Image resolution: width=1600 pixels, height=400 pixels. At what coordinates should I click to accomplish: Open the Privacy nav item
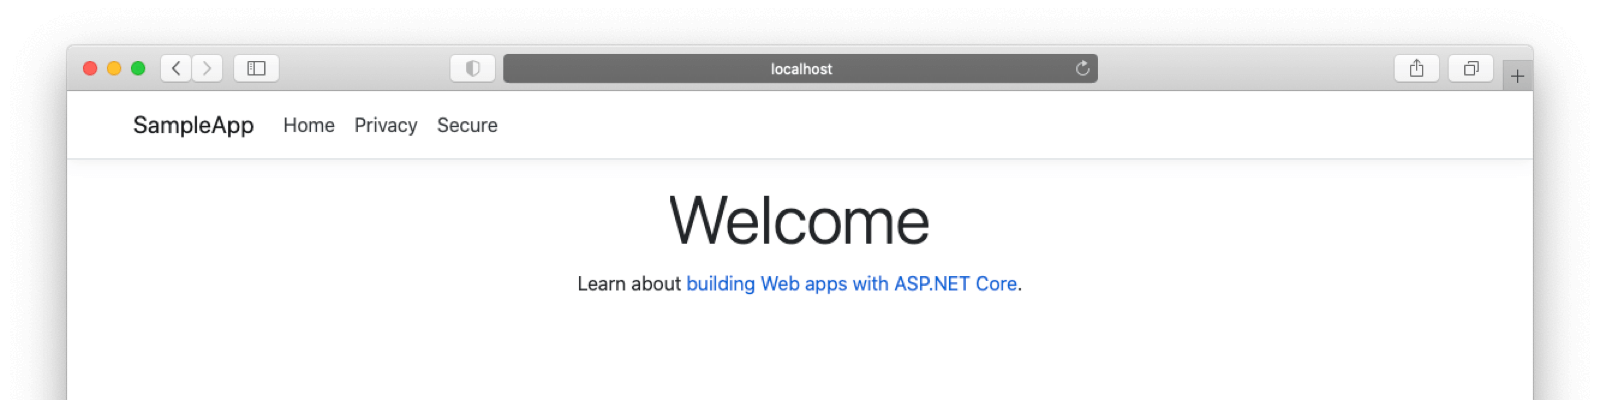coord(386,125)
